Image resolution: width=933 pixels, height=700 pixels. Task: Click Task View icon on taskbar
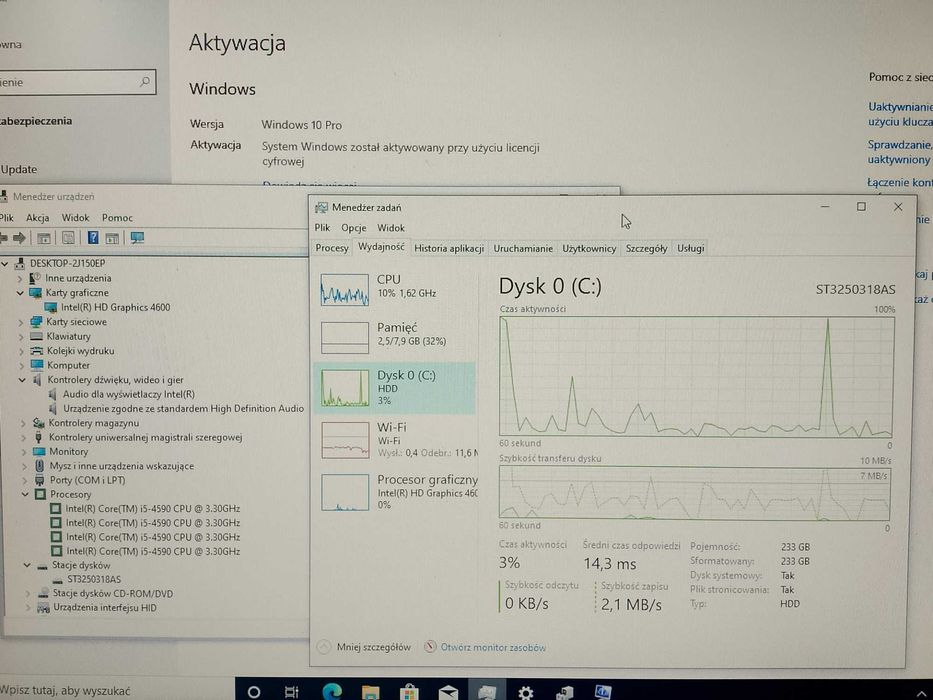coord(292,692)
